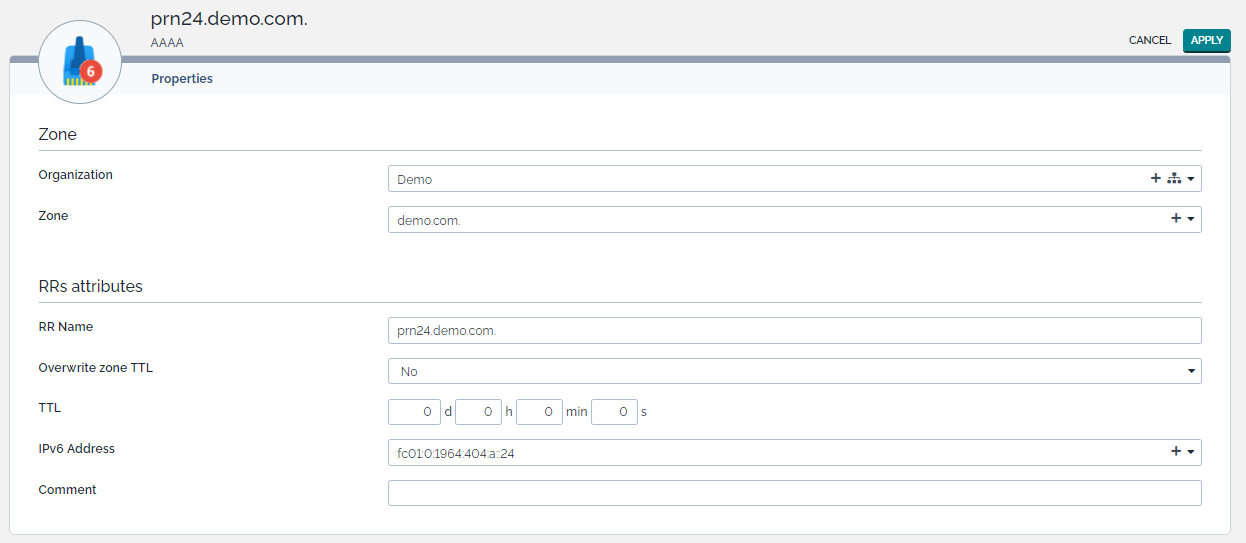Expand the Zone dropdown arrow

point(1191,219)
